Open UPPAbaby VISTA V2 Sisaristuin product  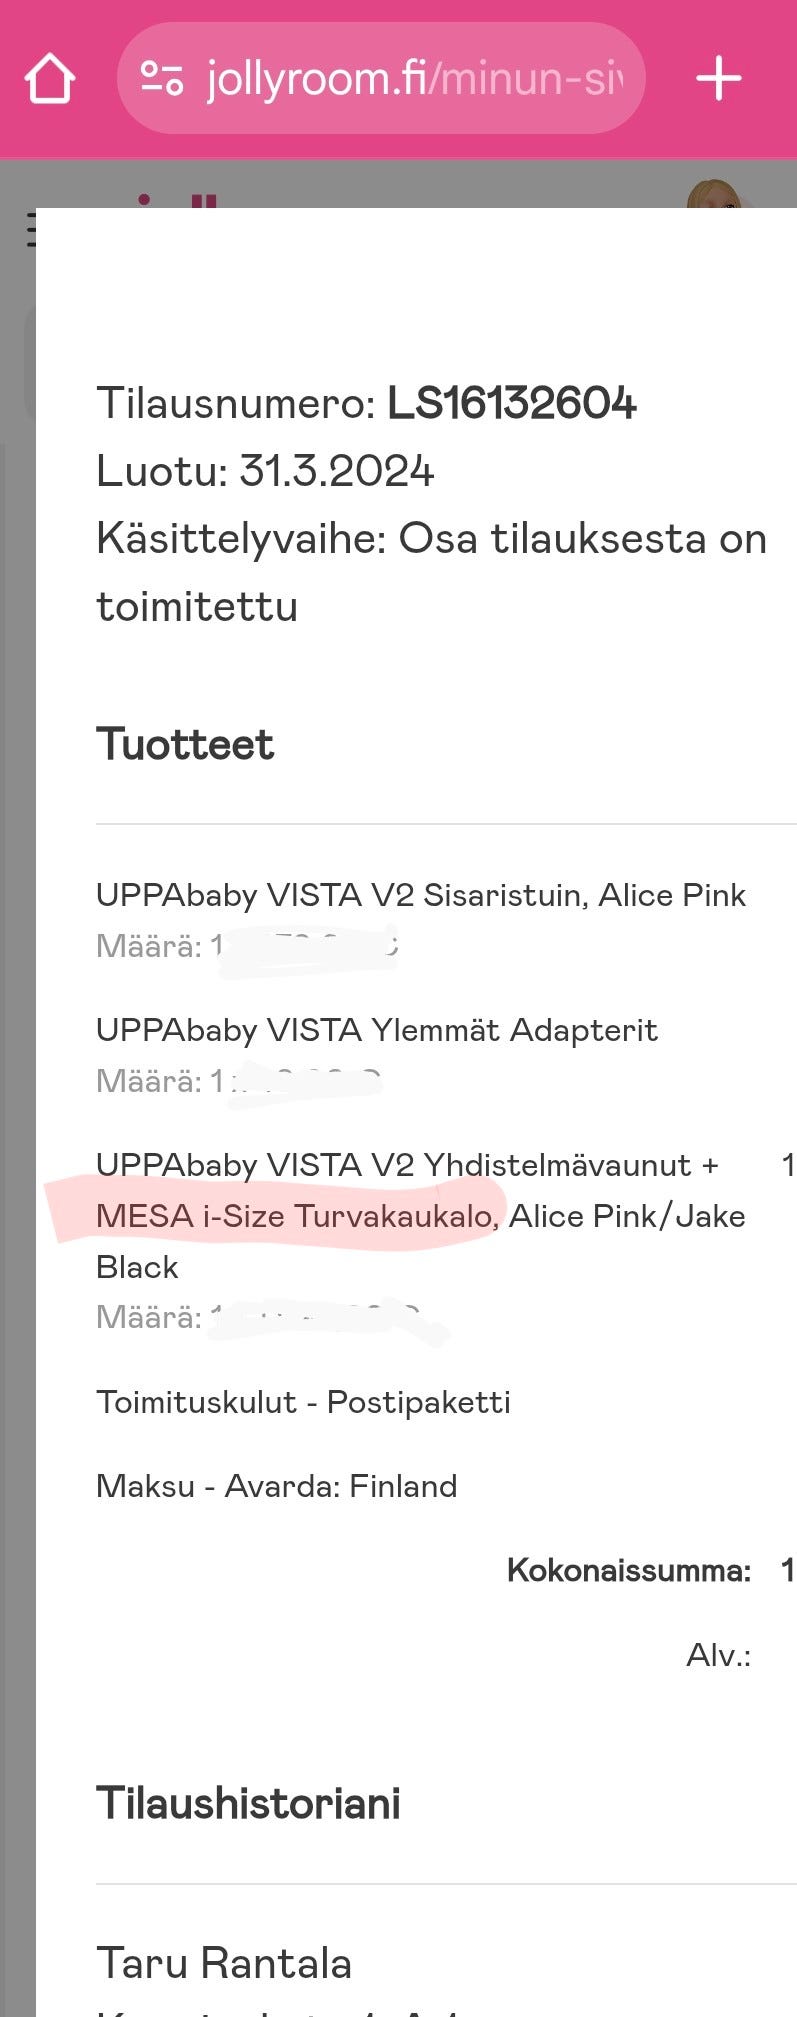[x=420, y=895]
